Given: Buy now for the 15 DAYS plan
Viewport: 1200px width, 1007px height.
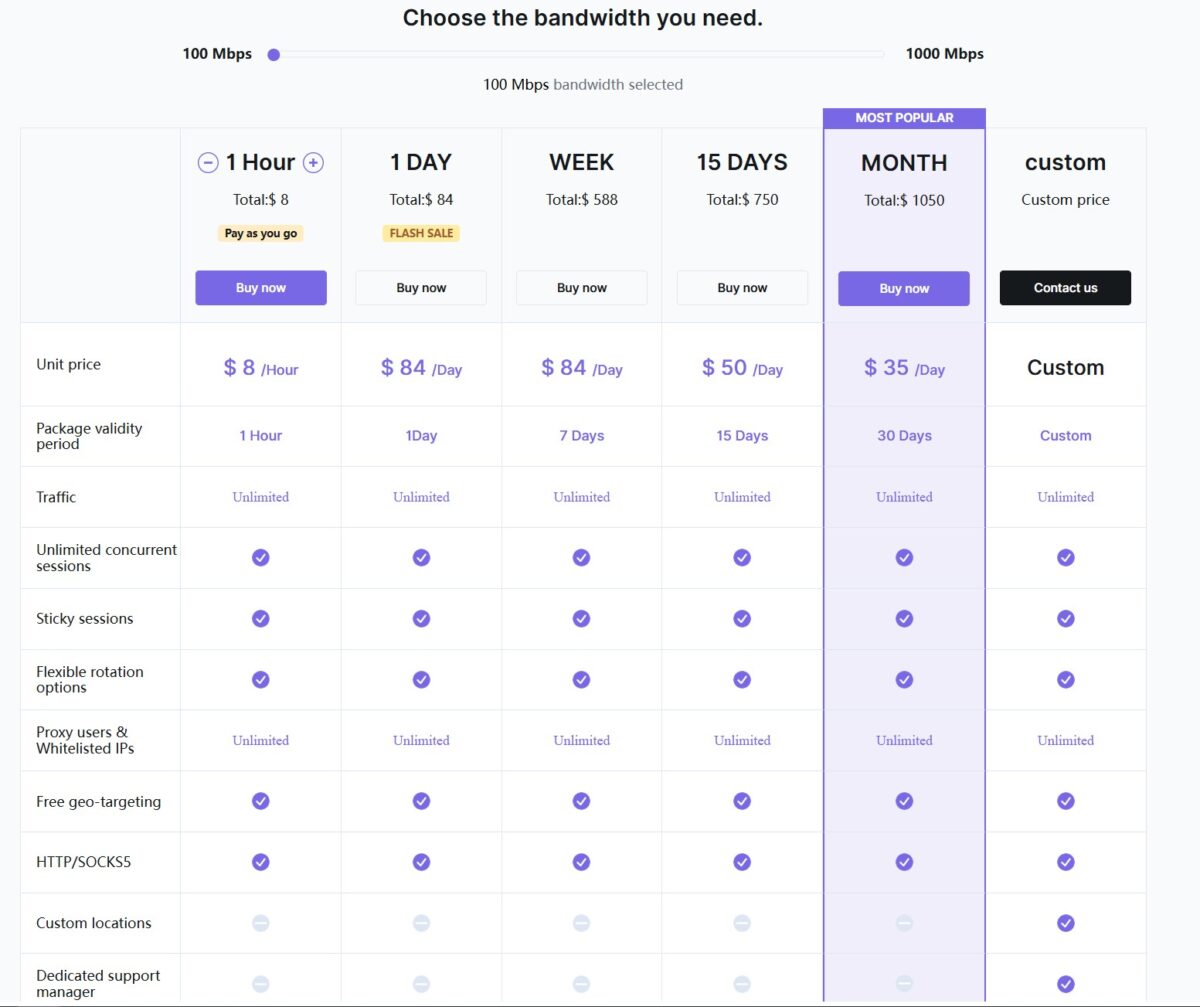Looking at the screenshot, I should pos(742,288).
